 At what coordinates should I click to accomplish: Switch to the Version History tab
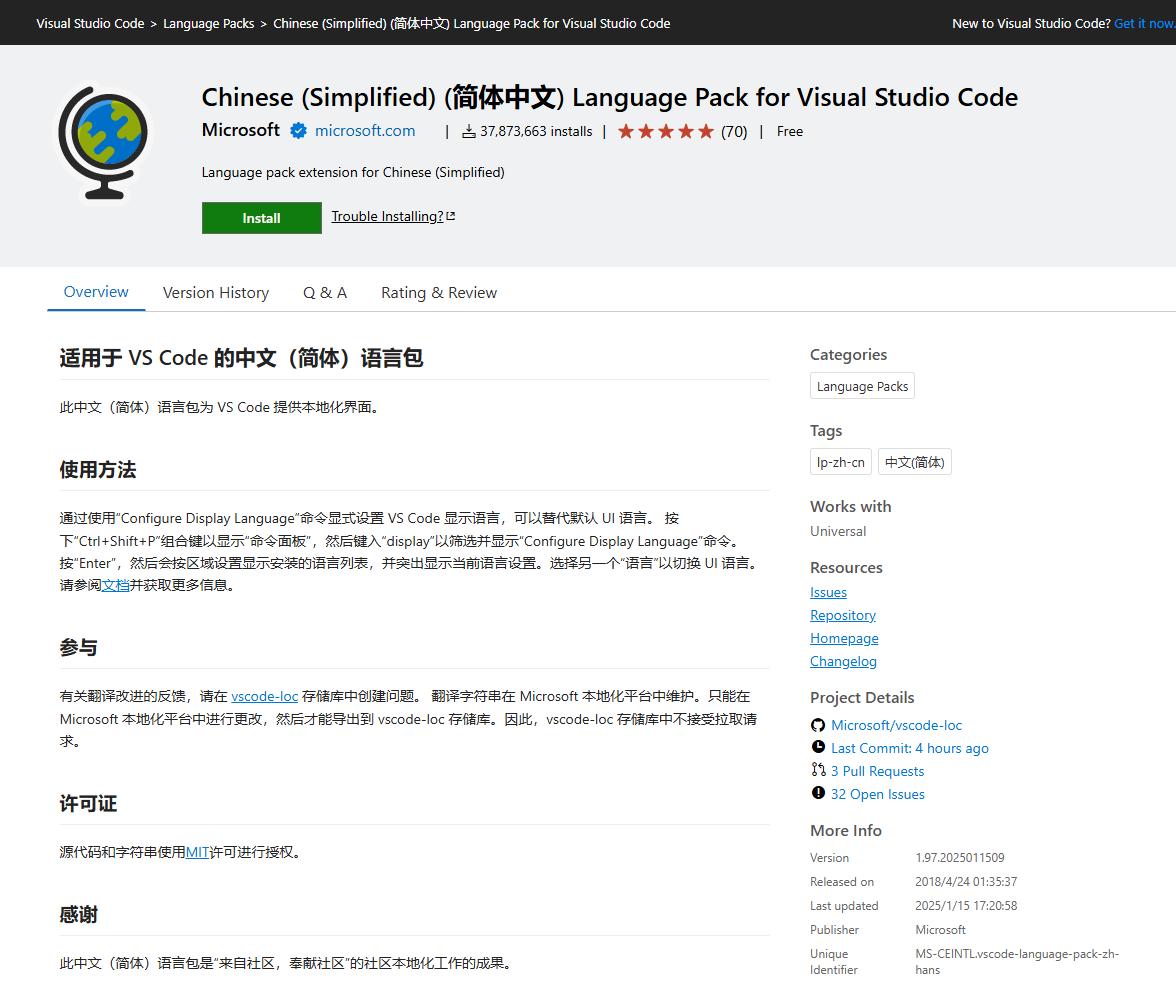click(216, 293)
